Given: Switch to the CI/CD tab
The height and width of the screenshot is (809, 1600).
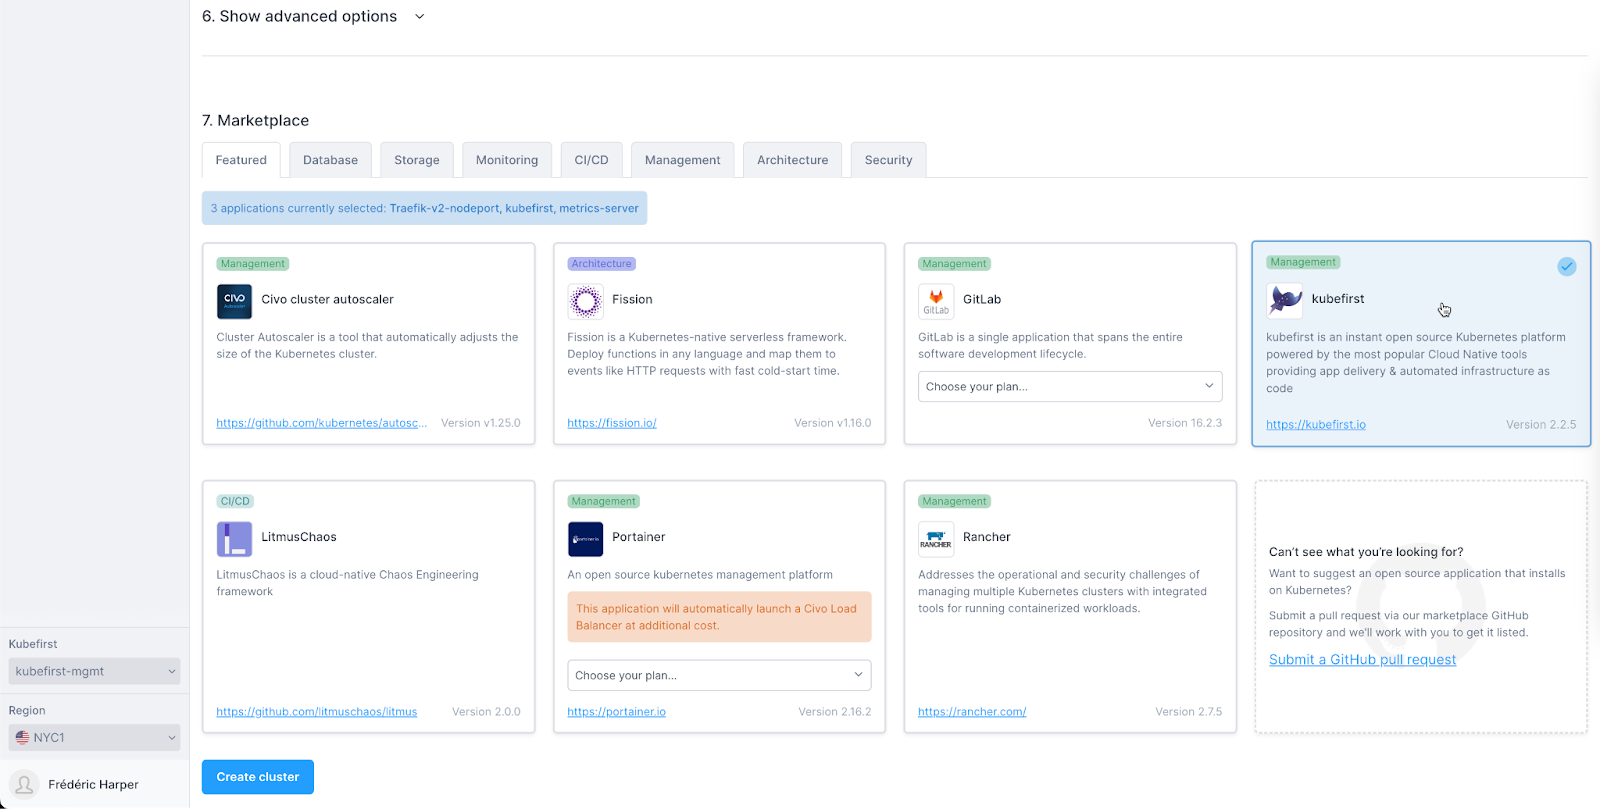Looking at the screenshot, I should click(591, 160).
